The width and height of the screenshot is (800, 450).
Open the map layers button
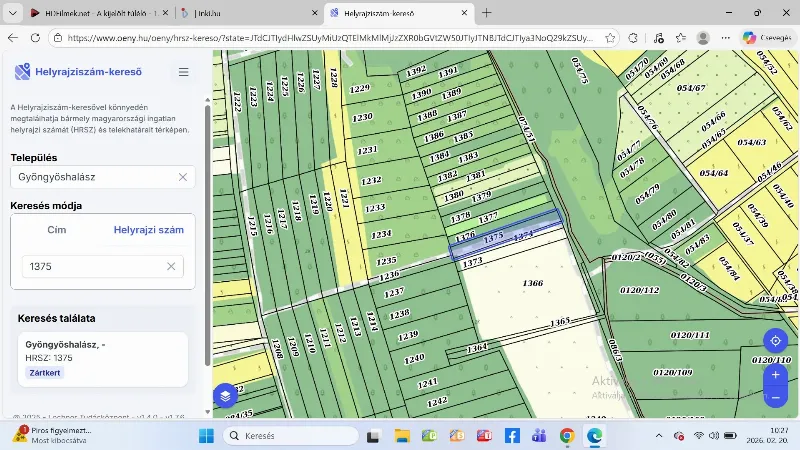226,396
